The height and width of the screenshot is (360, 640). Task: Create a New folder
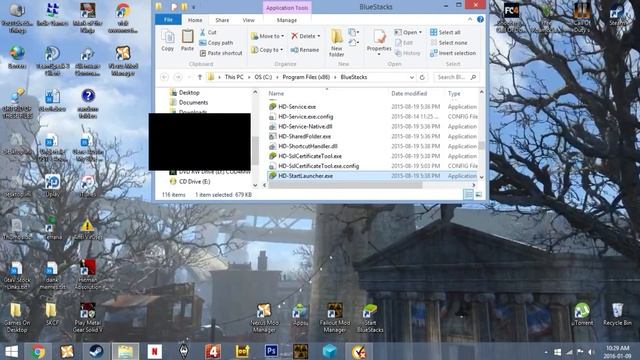(x=337, y=42)
